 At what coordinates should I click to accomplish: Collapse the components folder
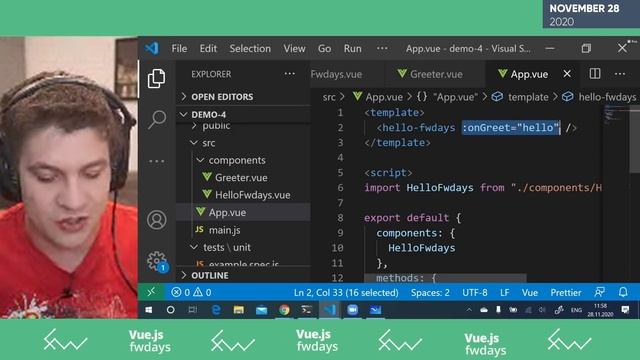(x=237, y=160)
